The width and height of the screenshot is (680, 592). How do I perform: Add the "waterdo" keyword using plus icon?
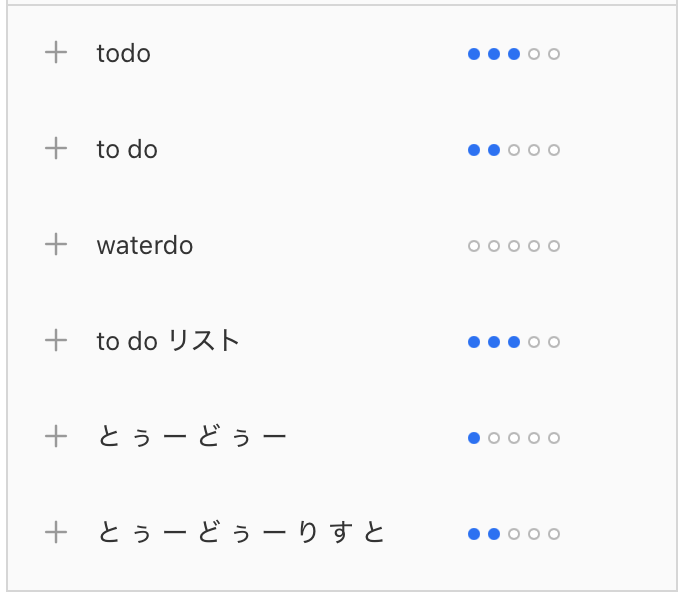pos(56,245)
